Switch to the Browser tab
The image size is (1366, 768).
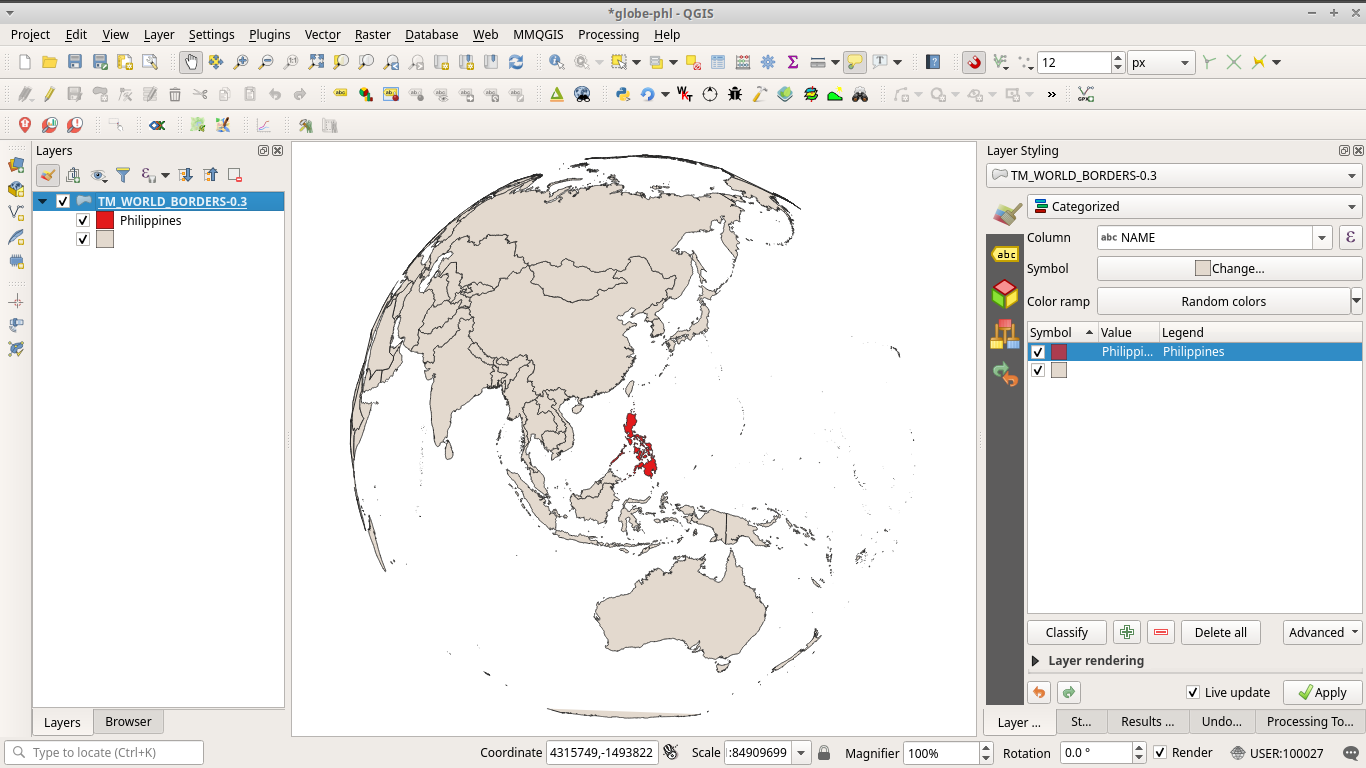[128, 722]
